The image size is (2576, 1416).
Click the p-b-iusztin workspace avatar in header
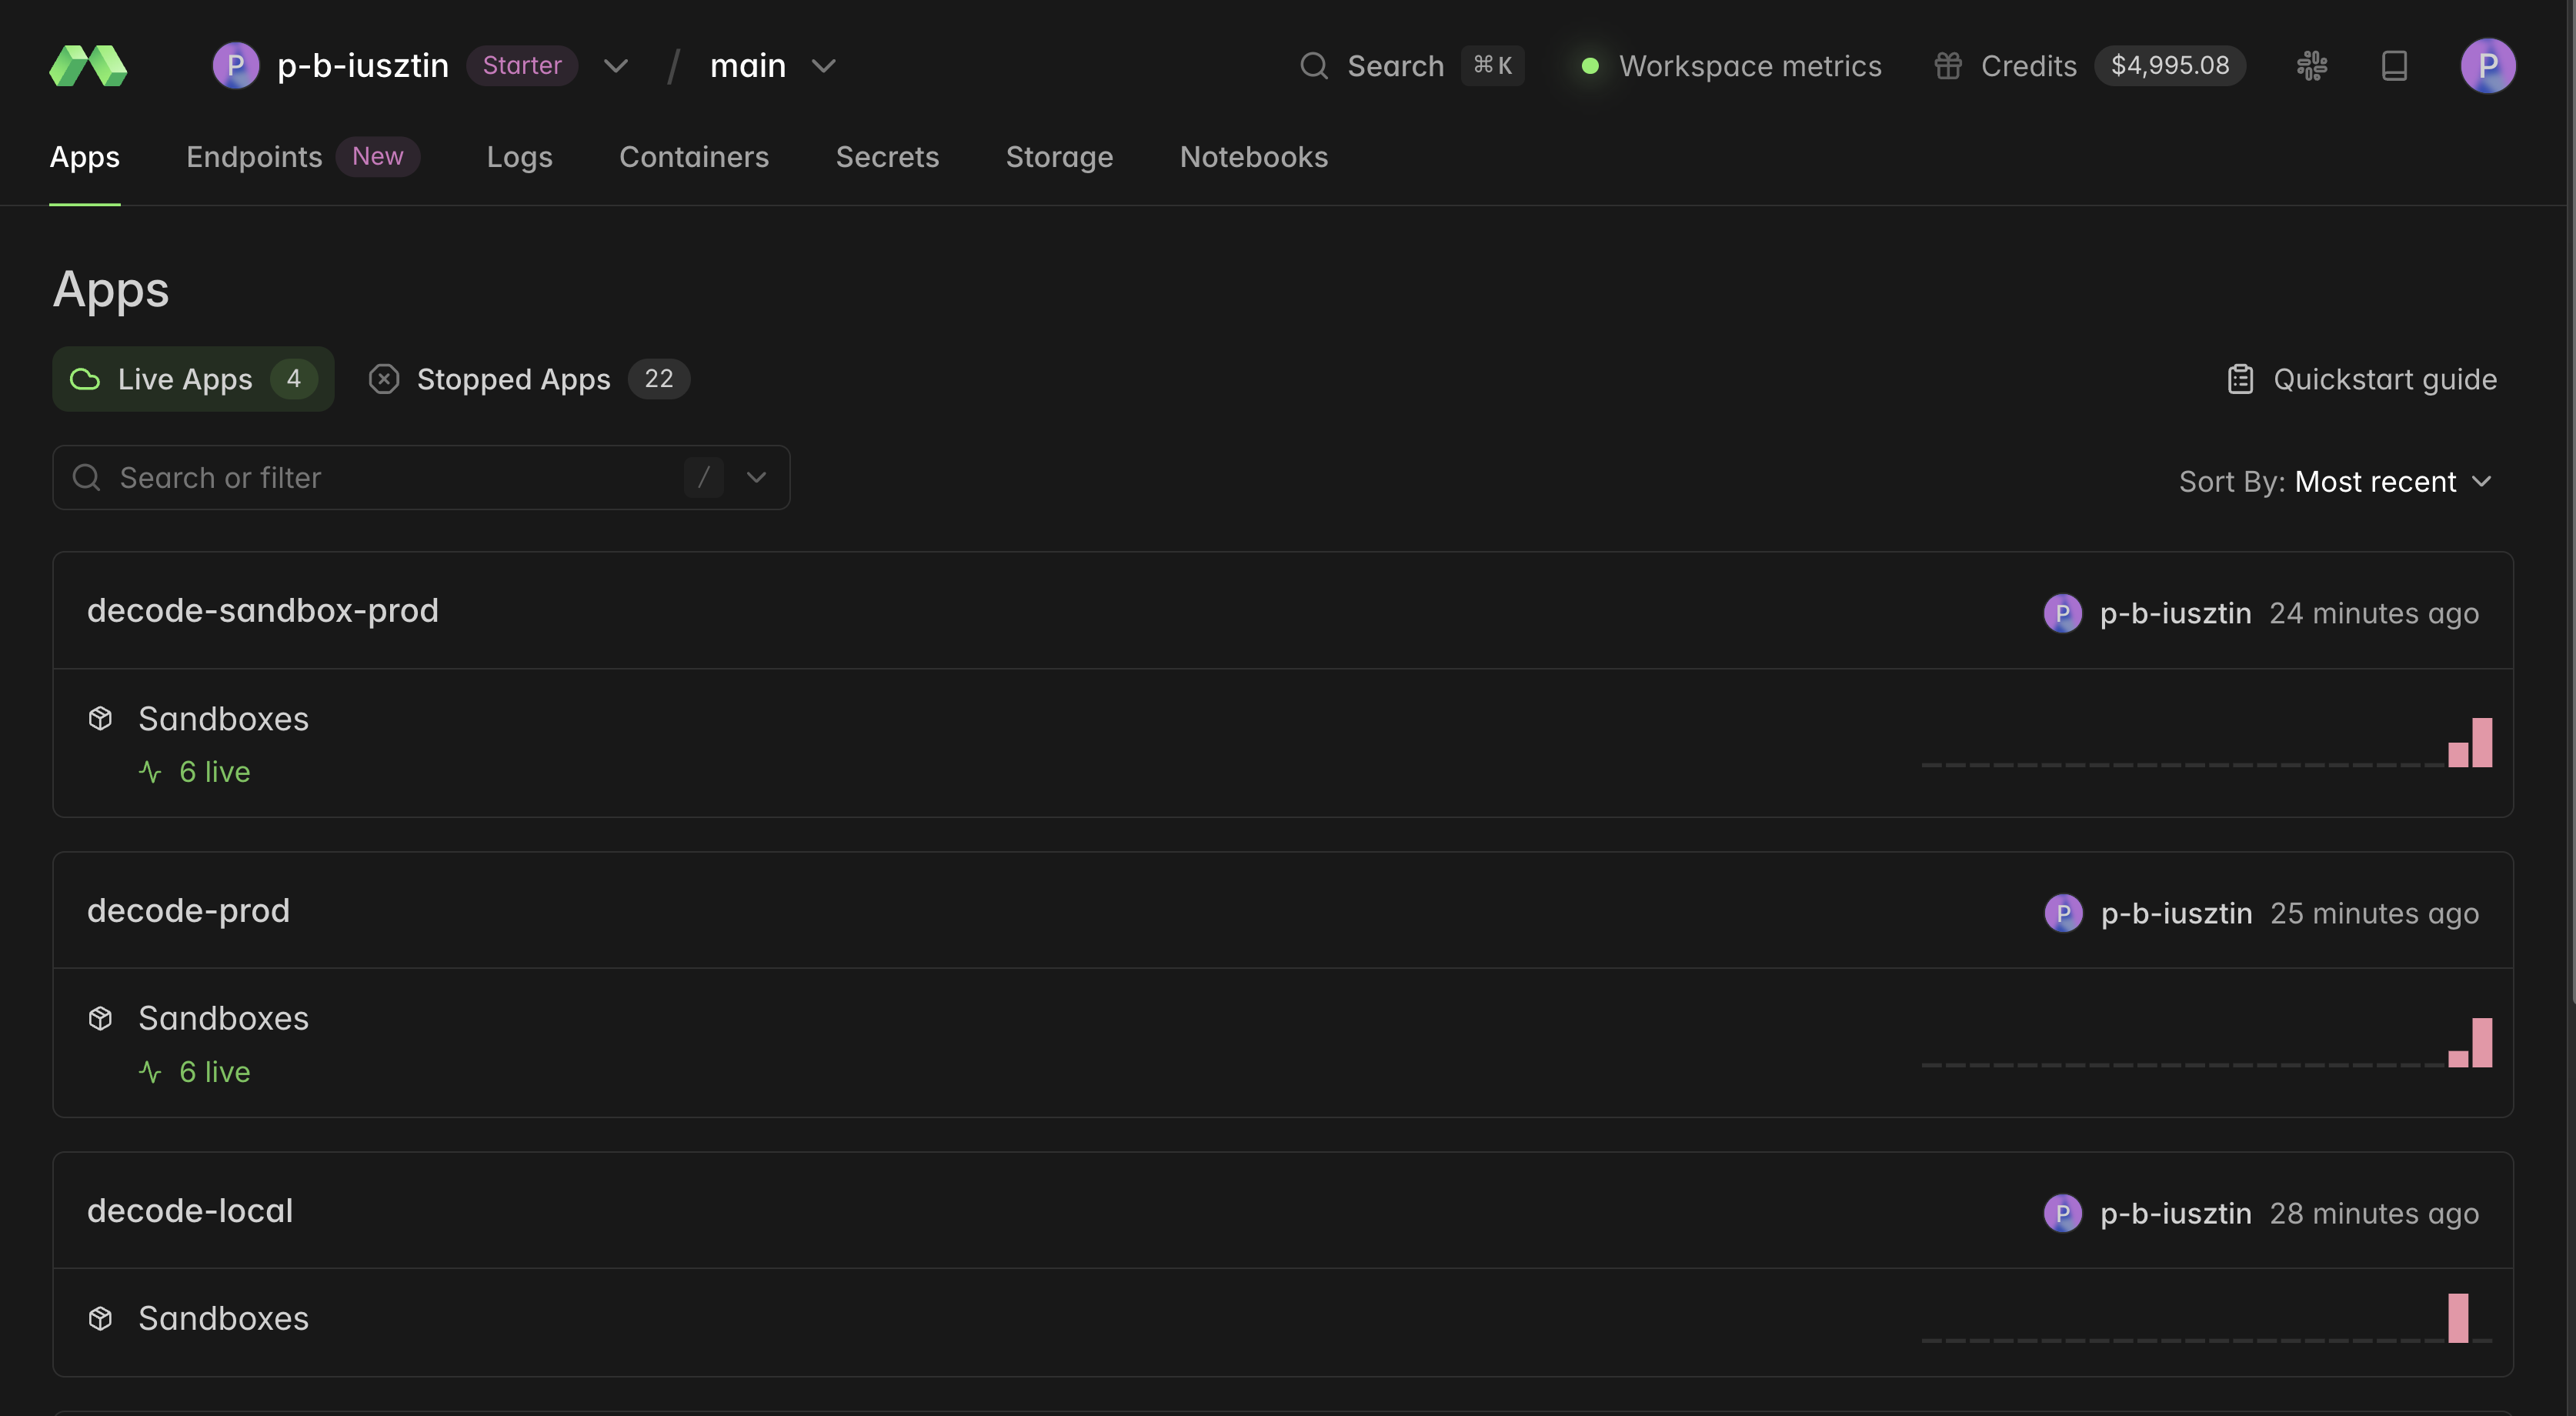pos(236,66)
